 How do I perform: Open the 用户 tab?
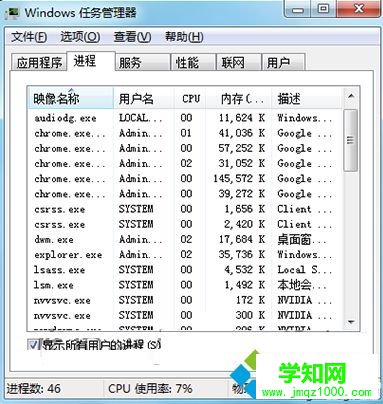283,62
